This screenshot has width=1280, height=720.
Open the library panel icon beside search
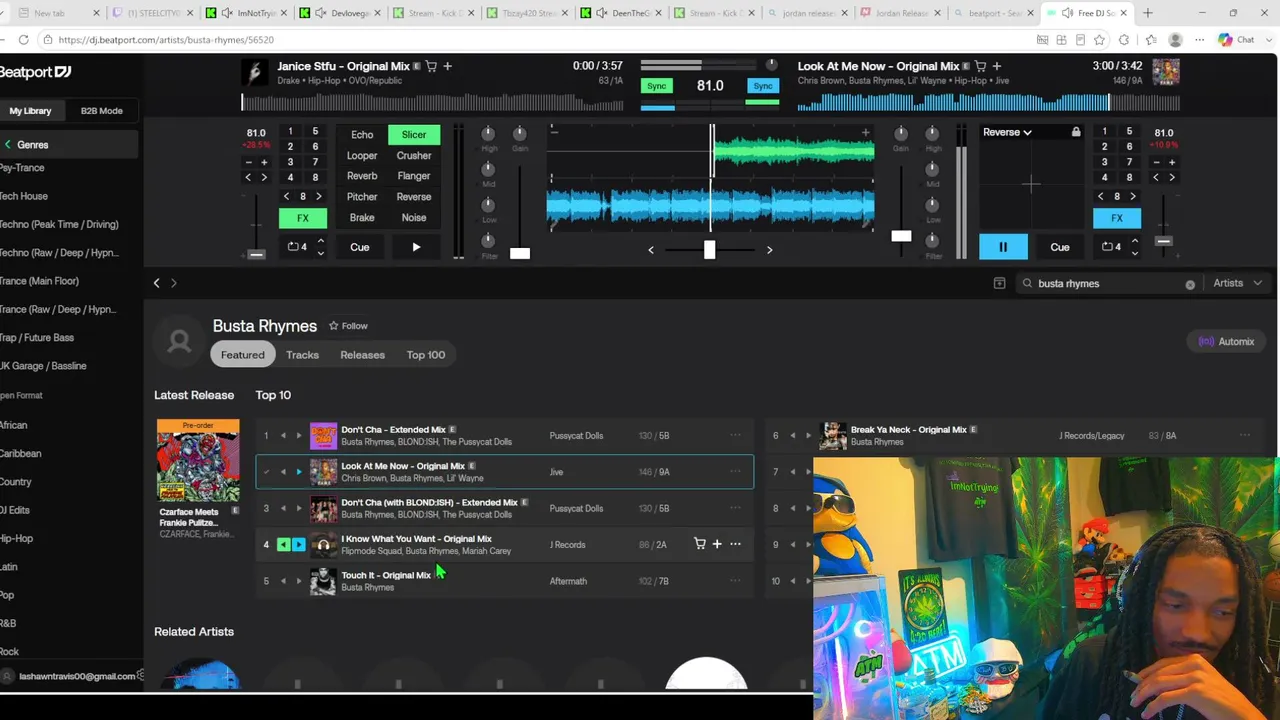click(999, 283)
